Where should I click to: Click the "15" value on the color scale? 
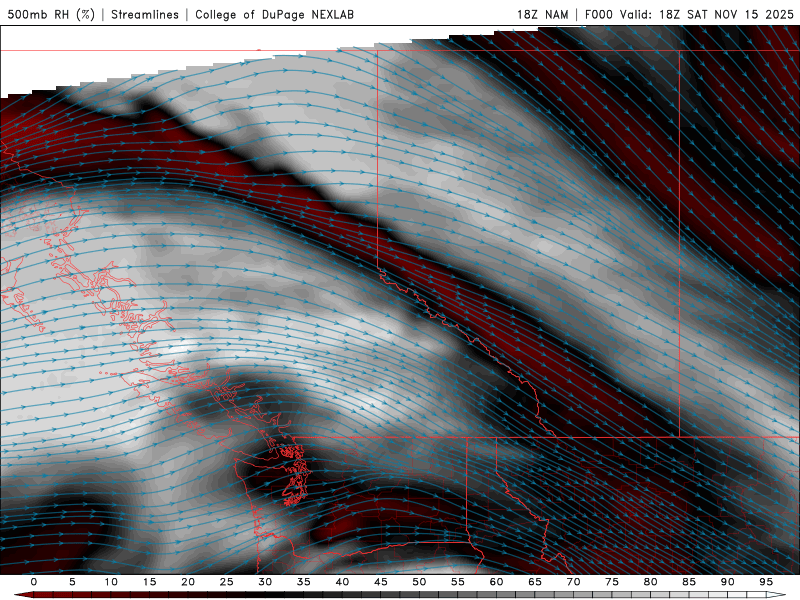tap(149, 582)
